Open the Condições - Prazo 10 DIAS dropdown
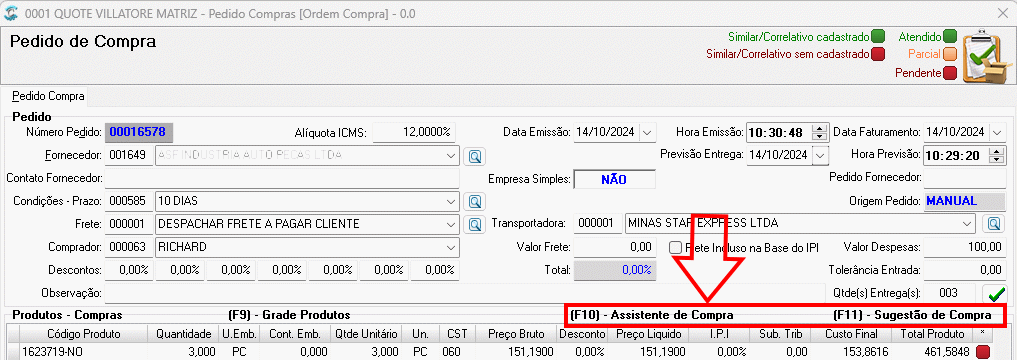This screenshot has width=1017, height=360. pyautogui.click(x=451, y=201)
